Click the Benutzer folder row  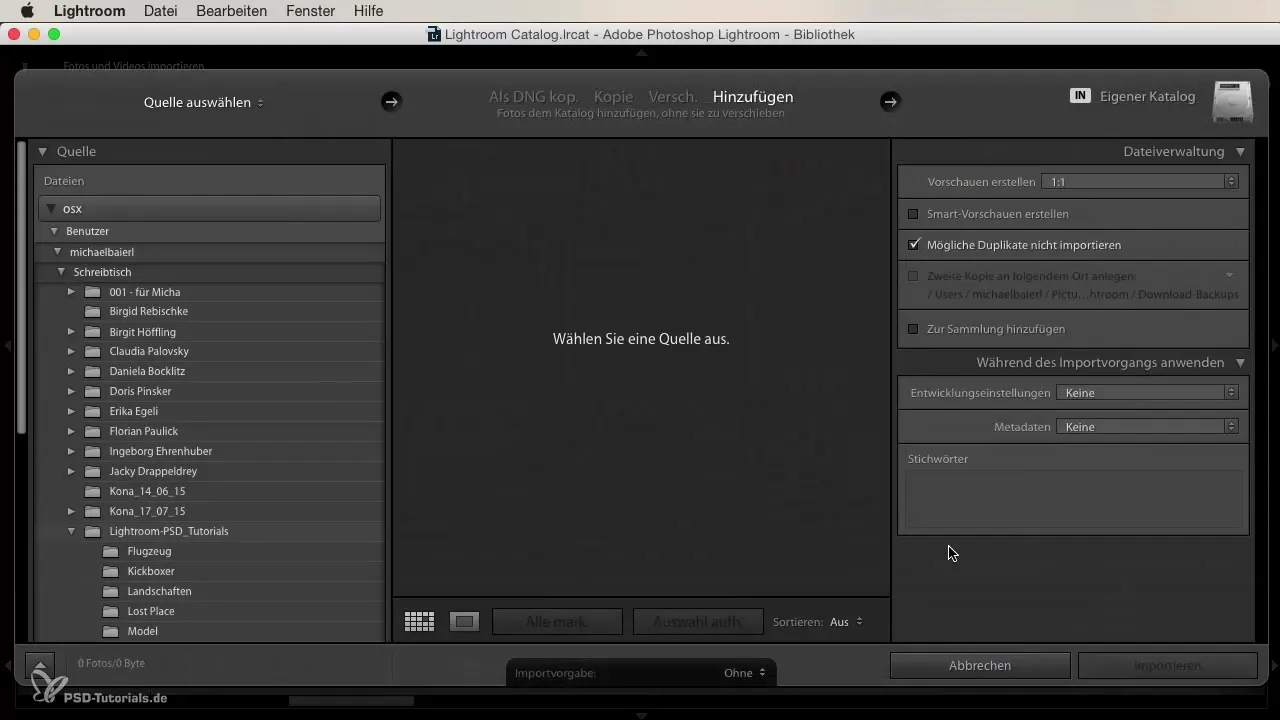pos(209,231)
